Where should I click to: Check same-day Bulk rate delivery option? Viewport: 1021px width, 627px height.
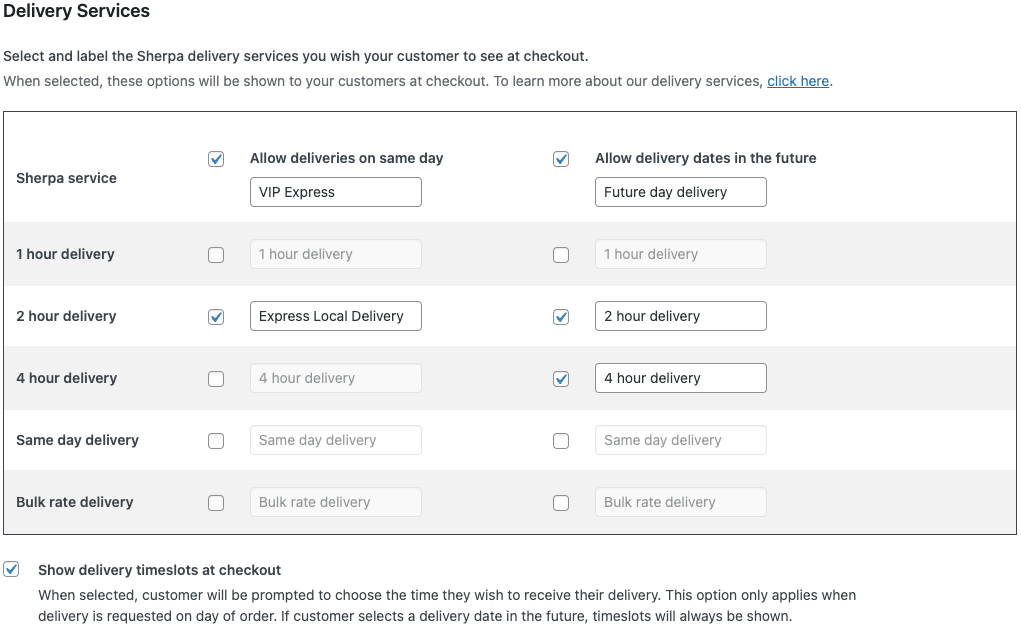[x=216, y=503]
